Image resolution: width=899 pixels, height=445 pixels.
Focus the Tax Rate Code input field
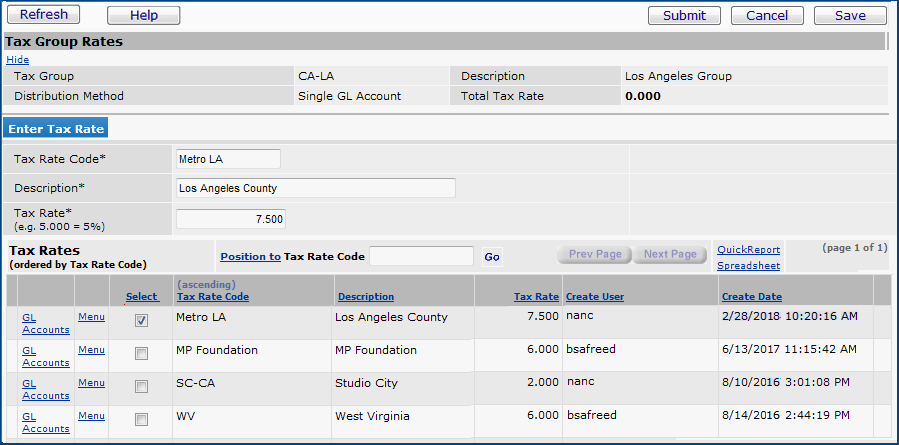coord(227,159)
